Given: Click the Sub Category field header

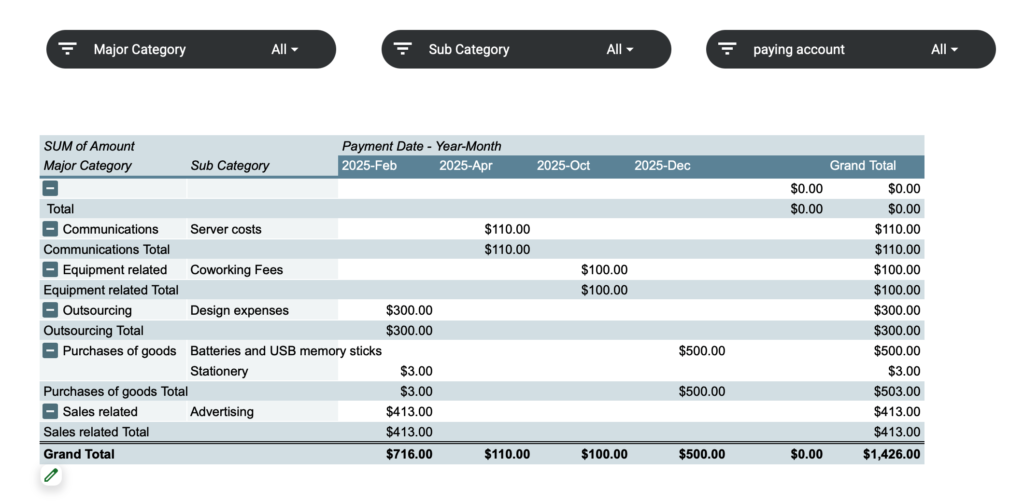Looking at the screenshot, I should click(229, 166).
